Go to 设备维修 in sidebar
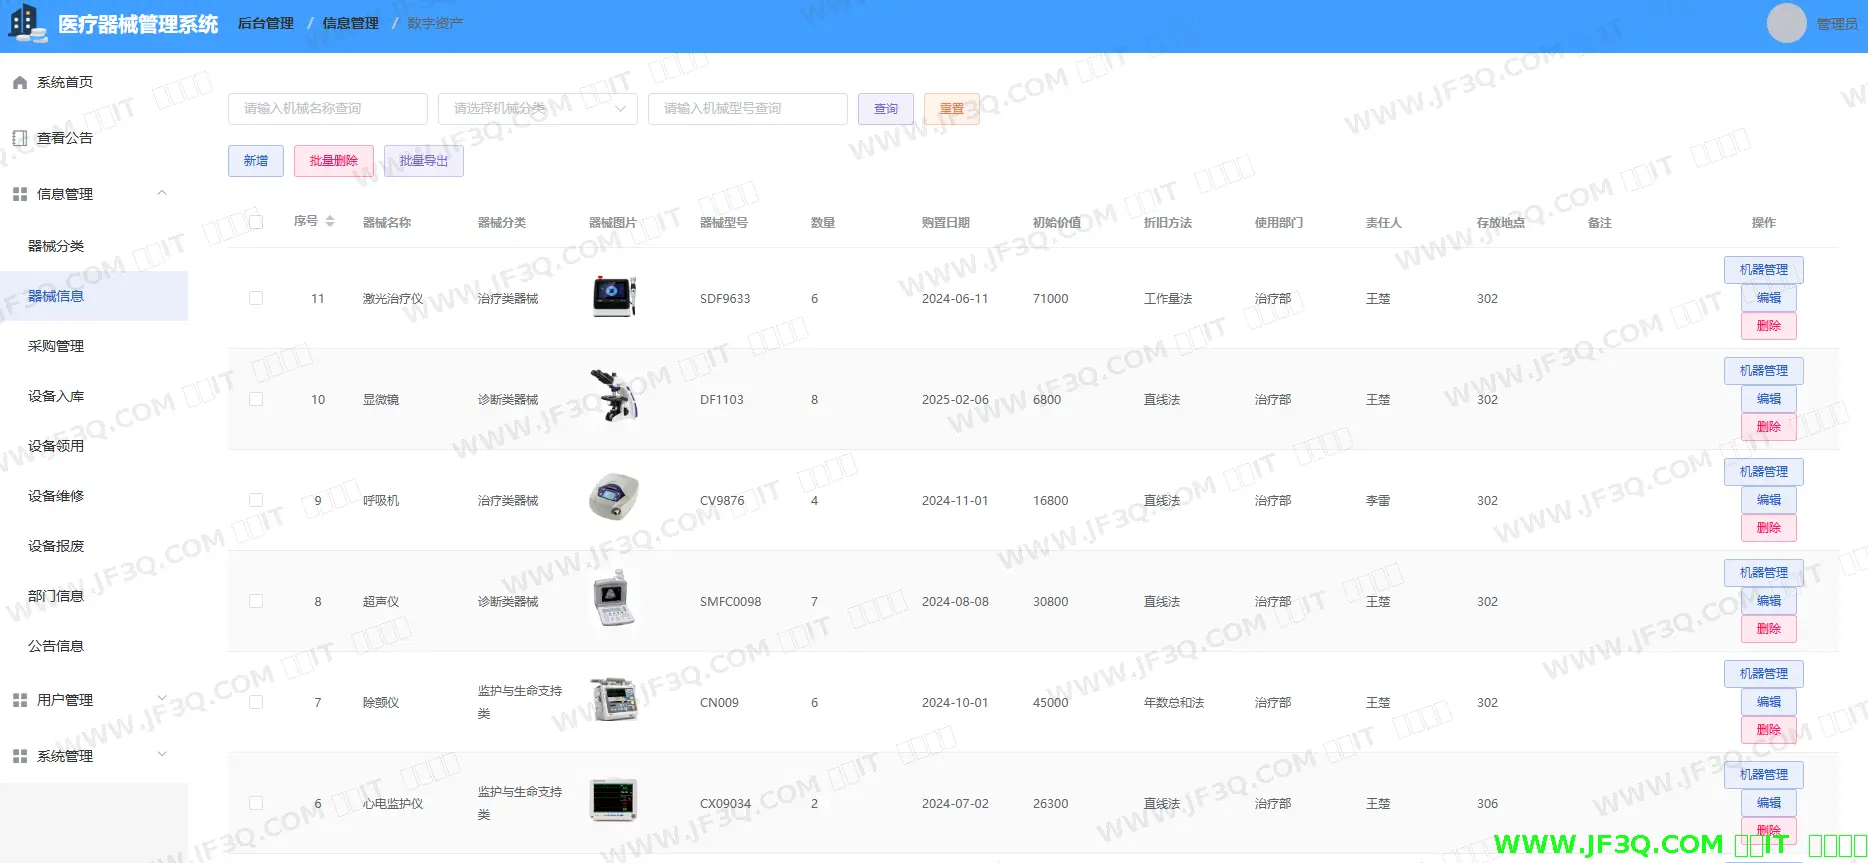Screen dimensions: 1868x863 click(x=56, y=496)
